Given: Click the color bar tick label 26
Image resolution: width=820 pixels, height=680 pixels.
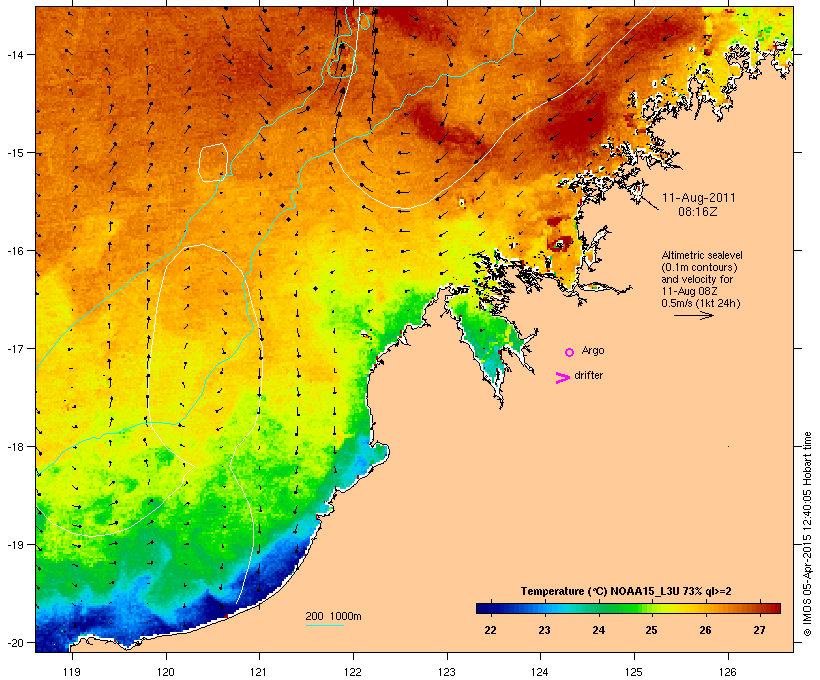Looking at the screenshot, I should pyautogui.click(x=705, y=630).
